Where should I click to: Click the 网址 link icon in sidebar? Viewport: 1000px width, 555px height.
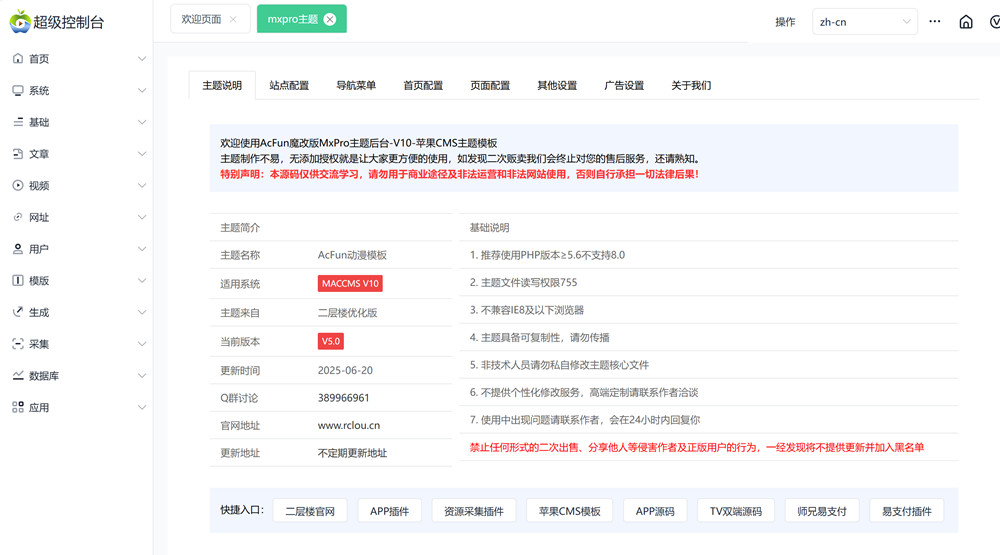[18, 217]
